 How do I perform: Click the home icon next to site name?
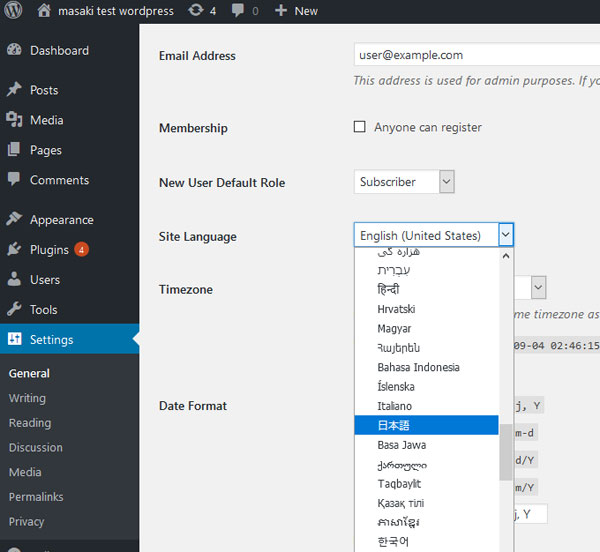[44, 10]
